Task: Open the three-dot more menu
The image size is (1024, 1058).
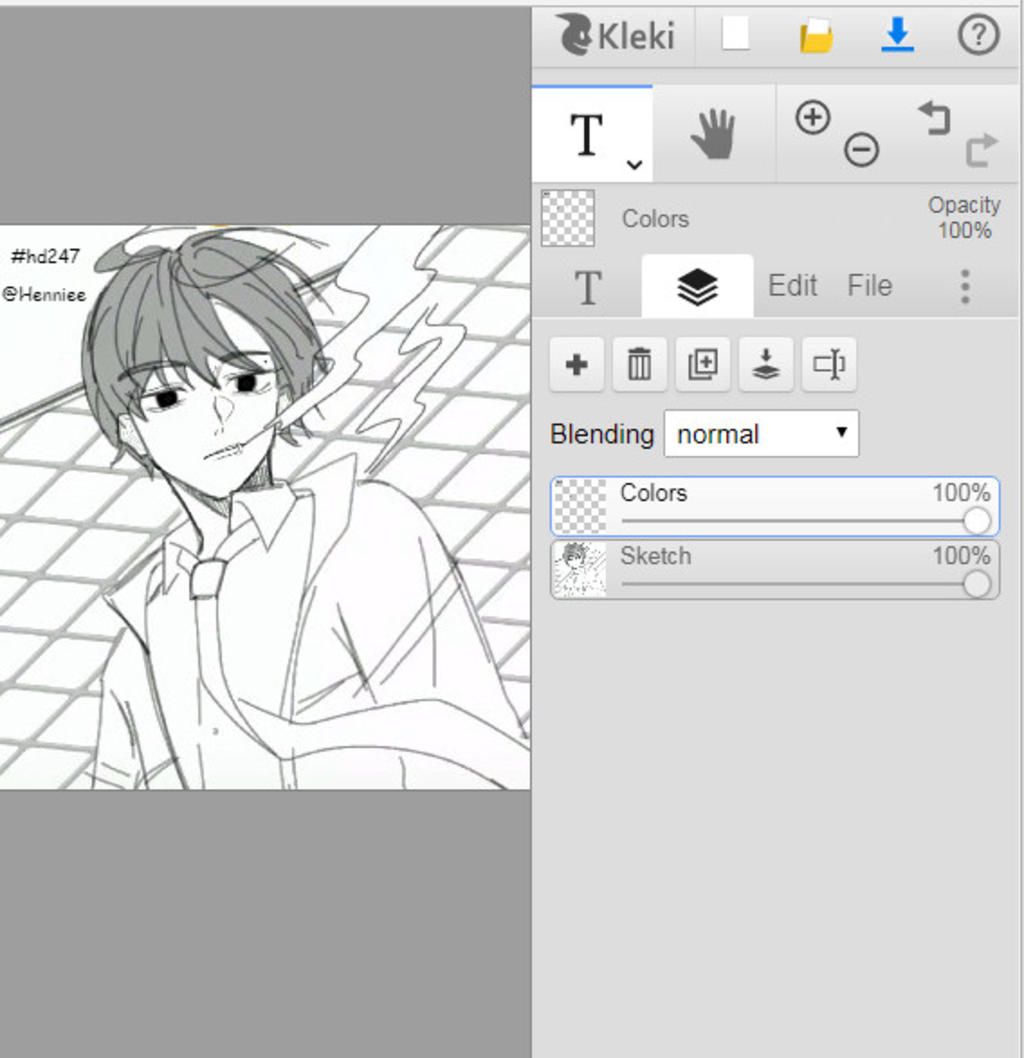Action: pyautogui.click(x=965, y=287)
